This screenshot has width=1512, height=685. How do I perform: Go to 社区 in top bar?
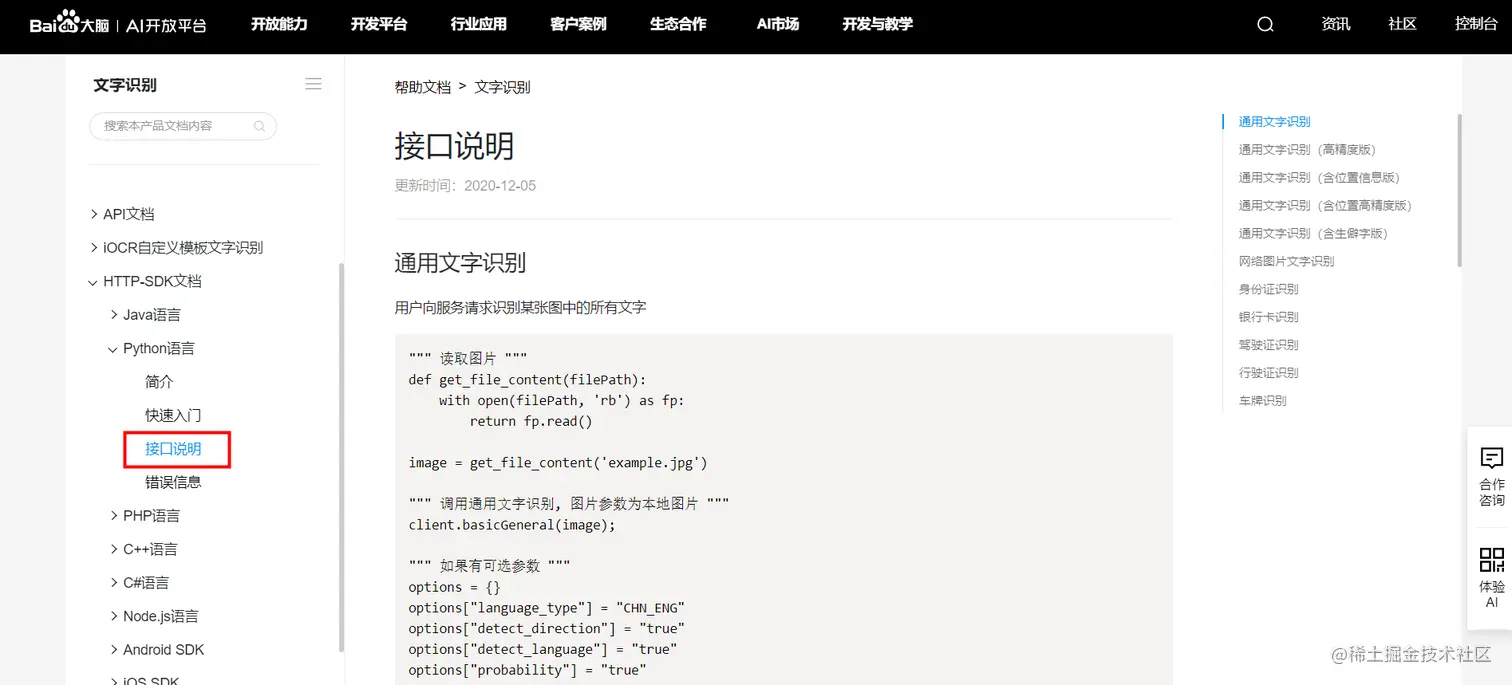(1403, 24)
